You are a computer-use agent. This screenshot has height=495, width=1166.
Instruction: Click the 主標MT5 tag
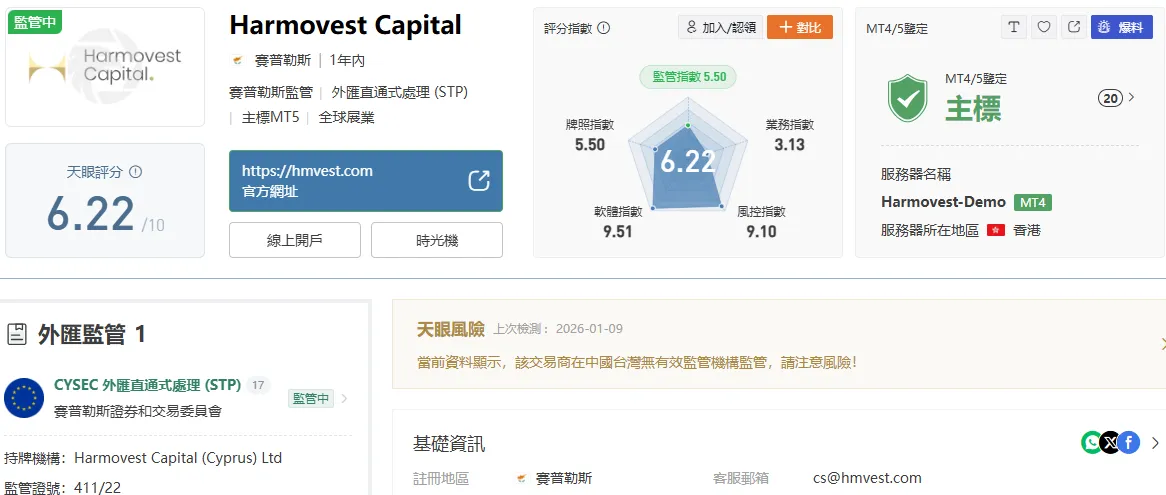pos(270,117)
